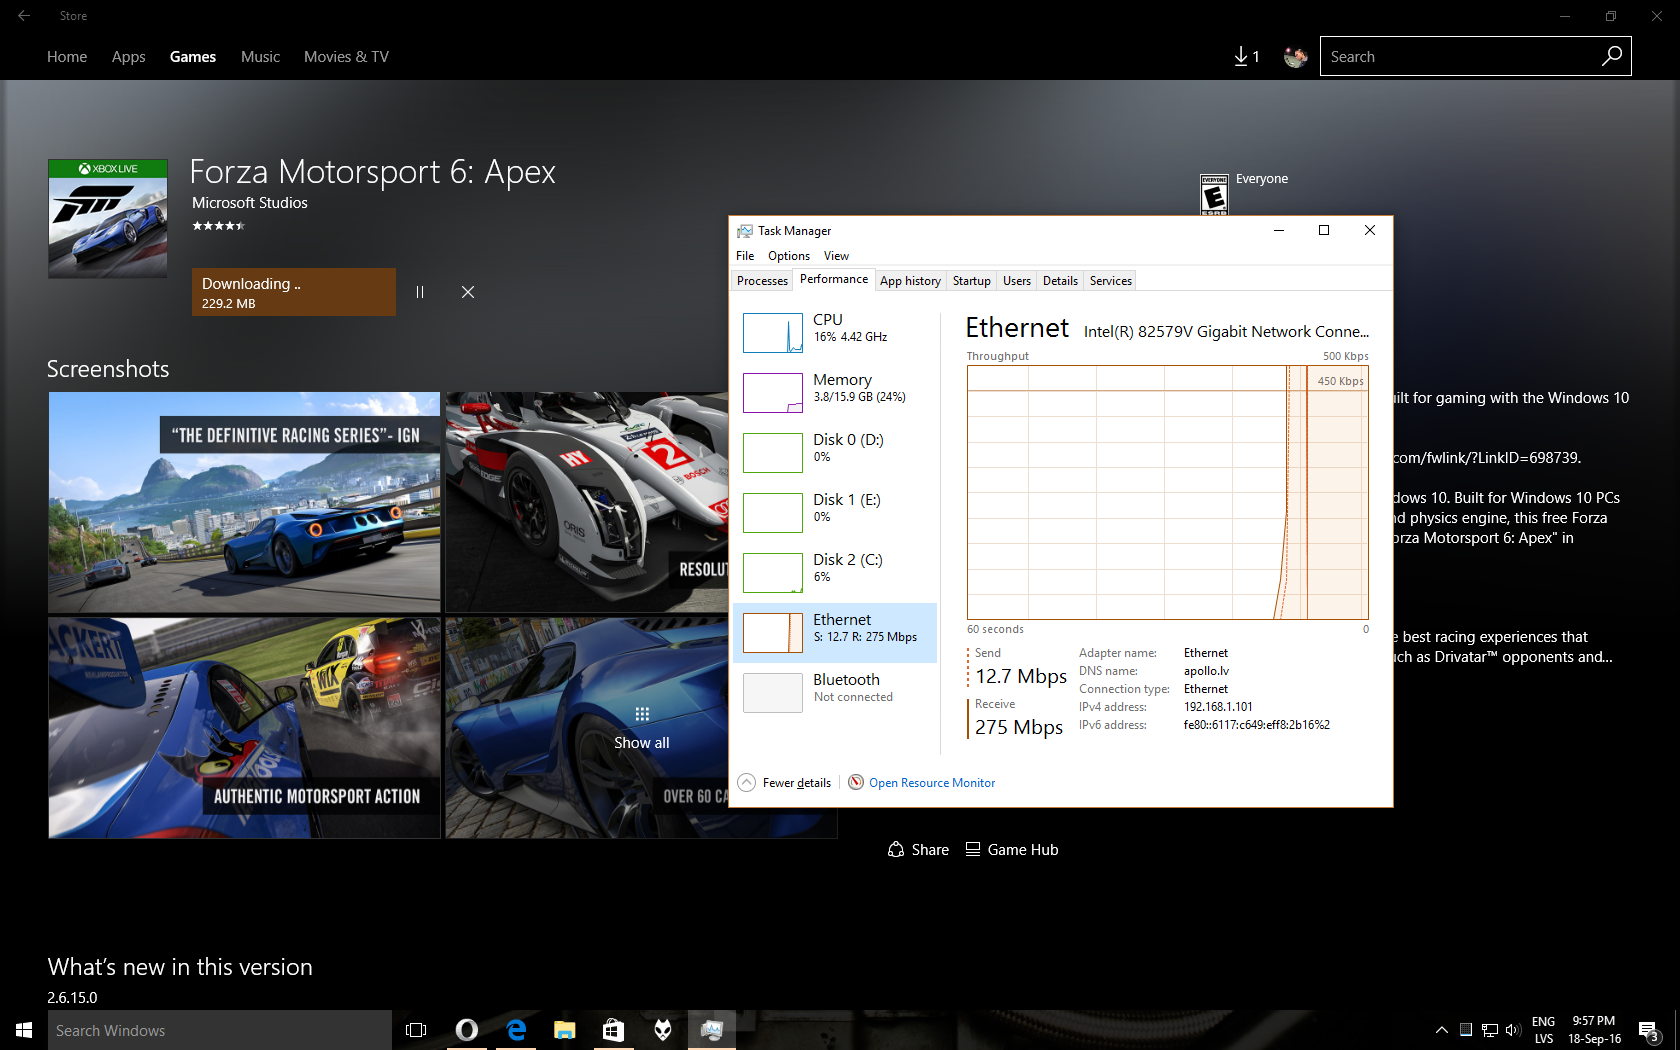
Task: Open the white race car screenshot
Action: pyautogui.click(x=587, y=502)
